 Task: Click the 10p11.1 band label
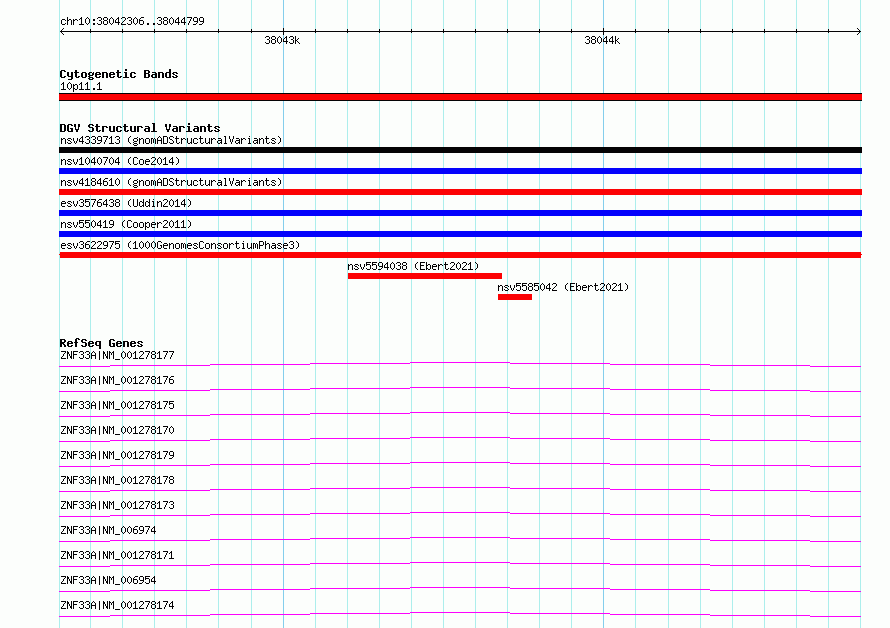coord(81,86)
